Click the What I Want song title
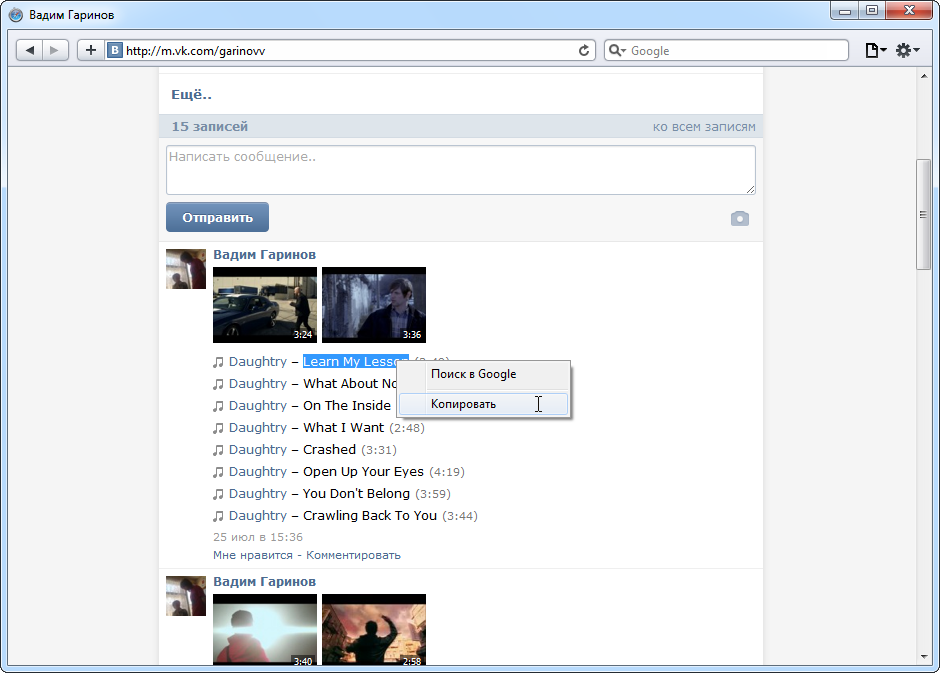 (x=344, y=428)
